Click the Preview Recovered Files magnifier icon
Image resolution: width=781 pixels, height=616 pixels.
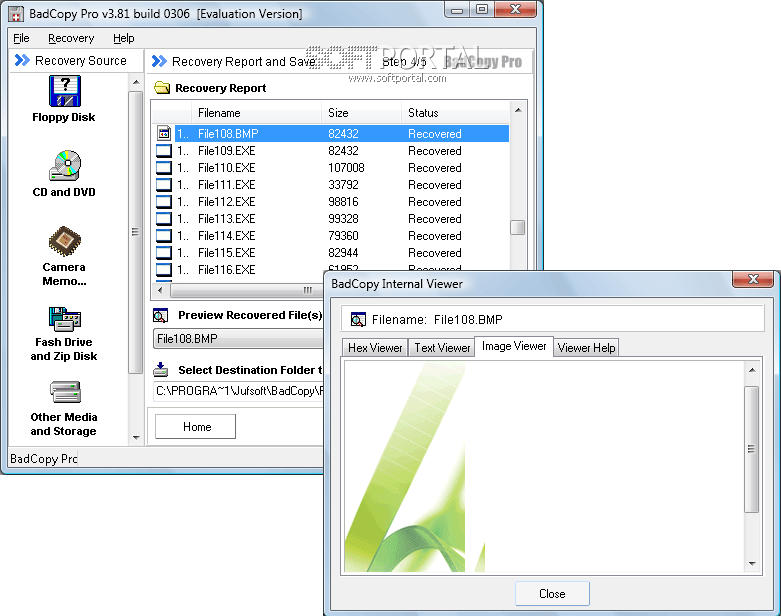pyautogui.click(x=160, y=315)
